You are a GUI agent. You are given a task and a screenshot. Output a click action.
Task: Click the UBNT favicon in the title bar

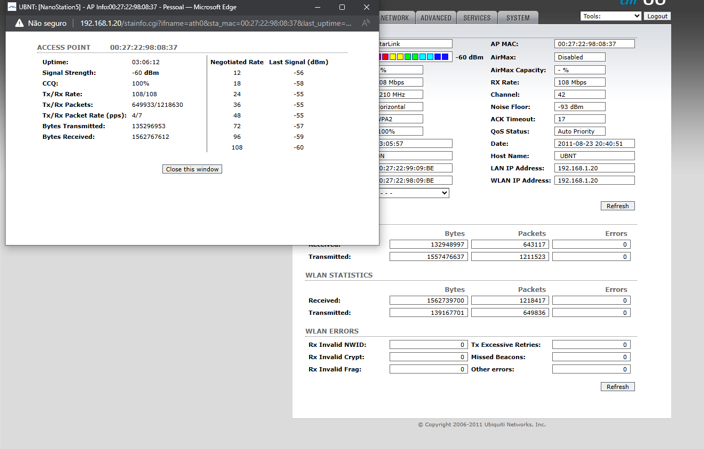12,7
